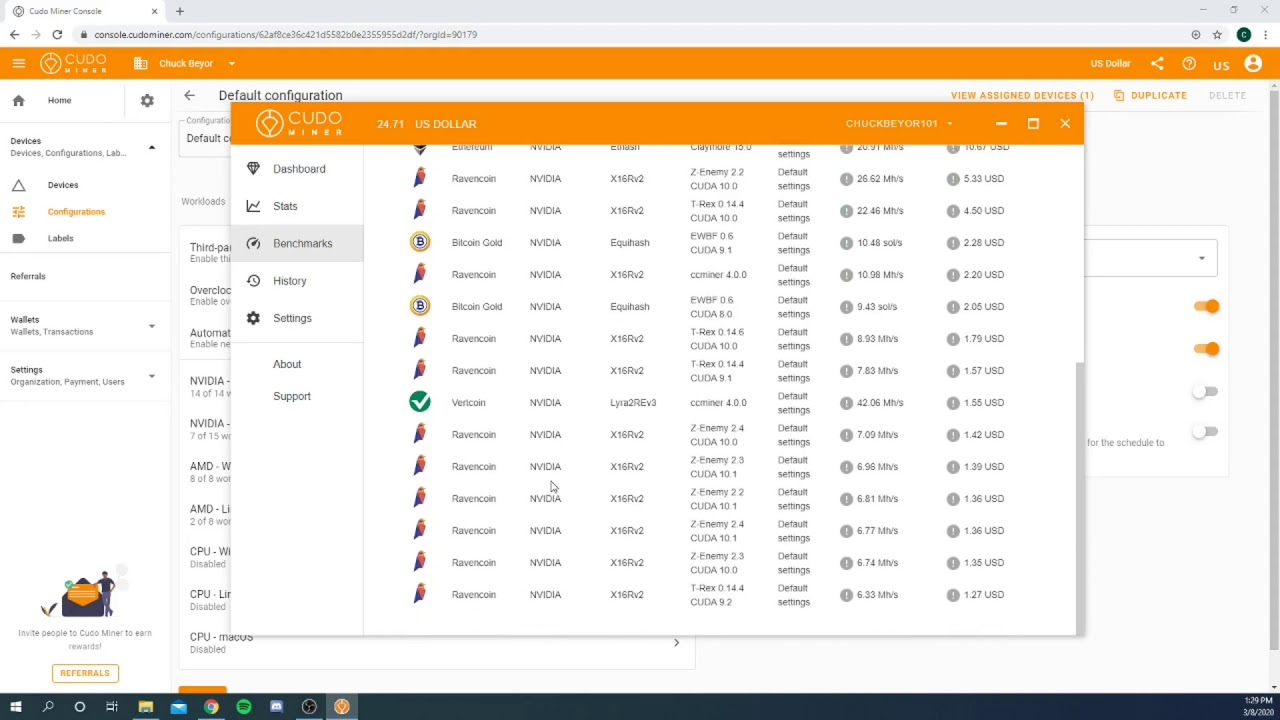Expand the Wallets section in sidebar
Screen dimensions: 1280x720
pos(152,326)
